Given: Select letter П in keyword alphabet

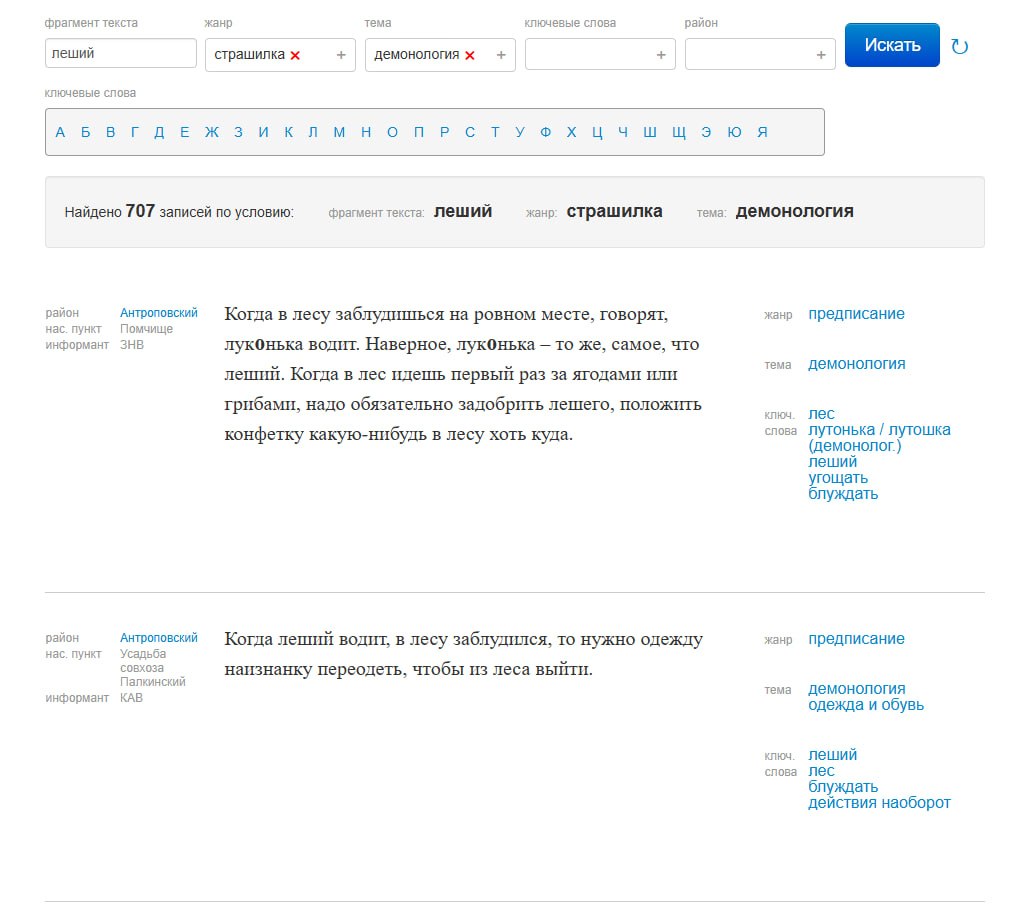Looking at the screenshot, I should point(419,133).
